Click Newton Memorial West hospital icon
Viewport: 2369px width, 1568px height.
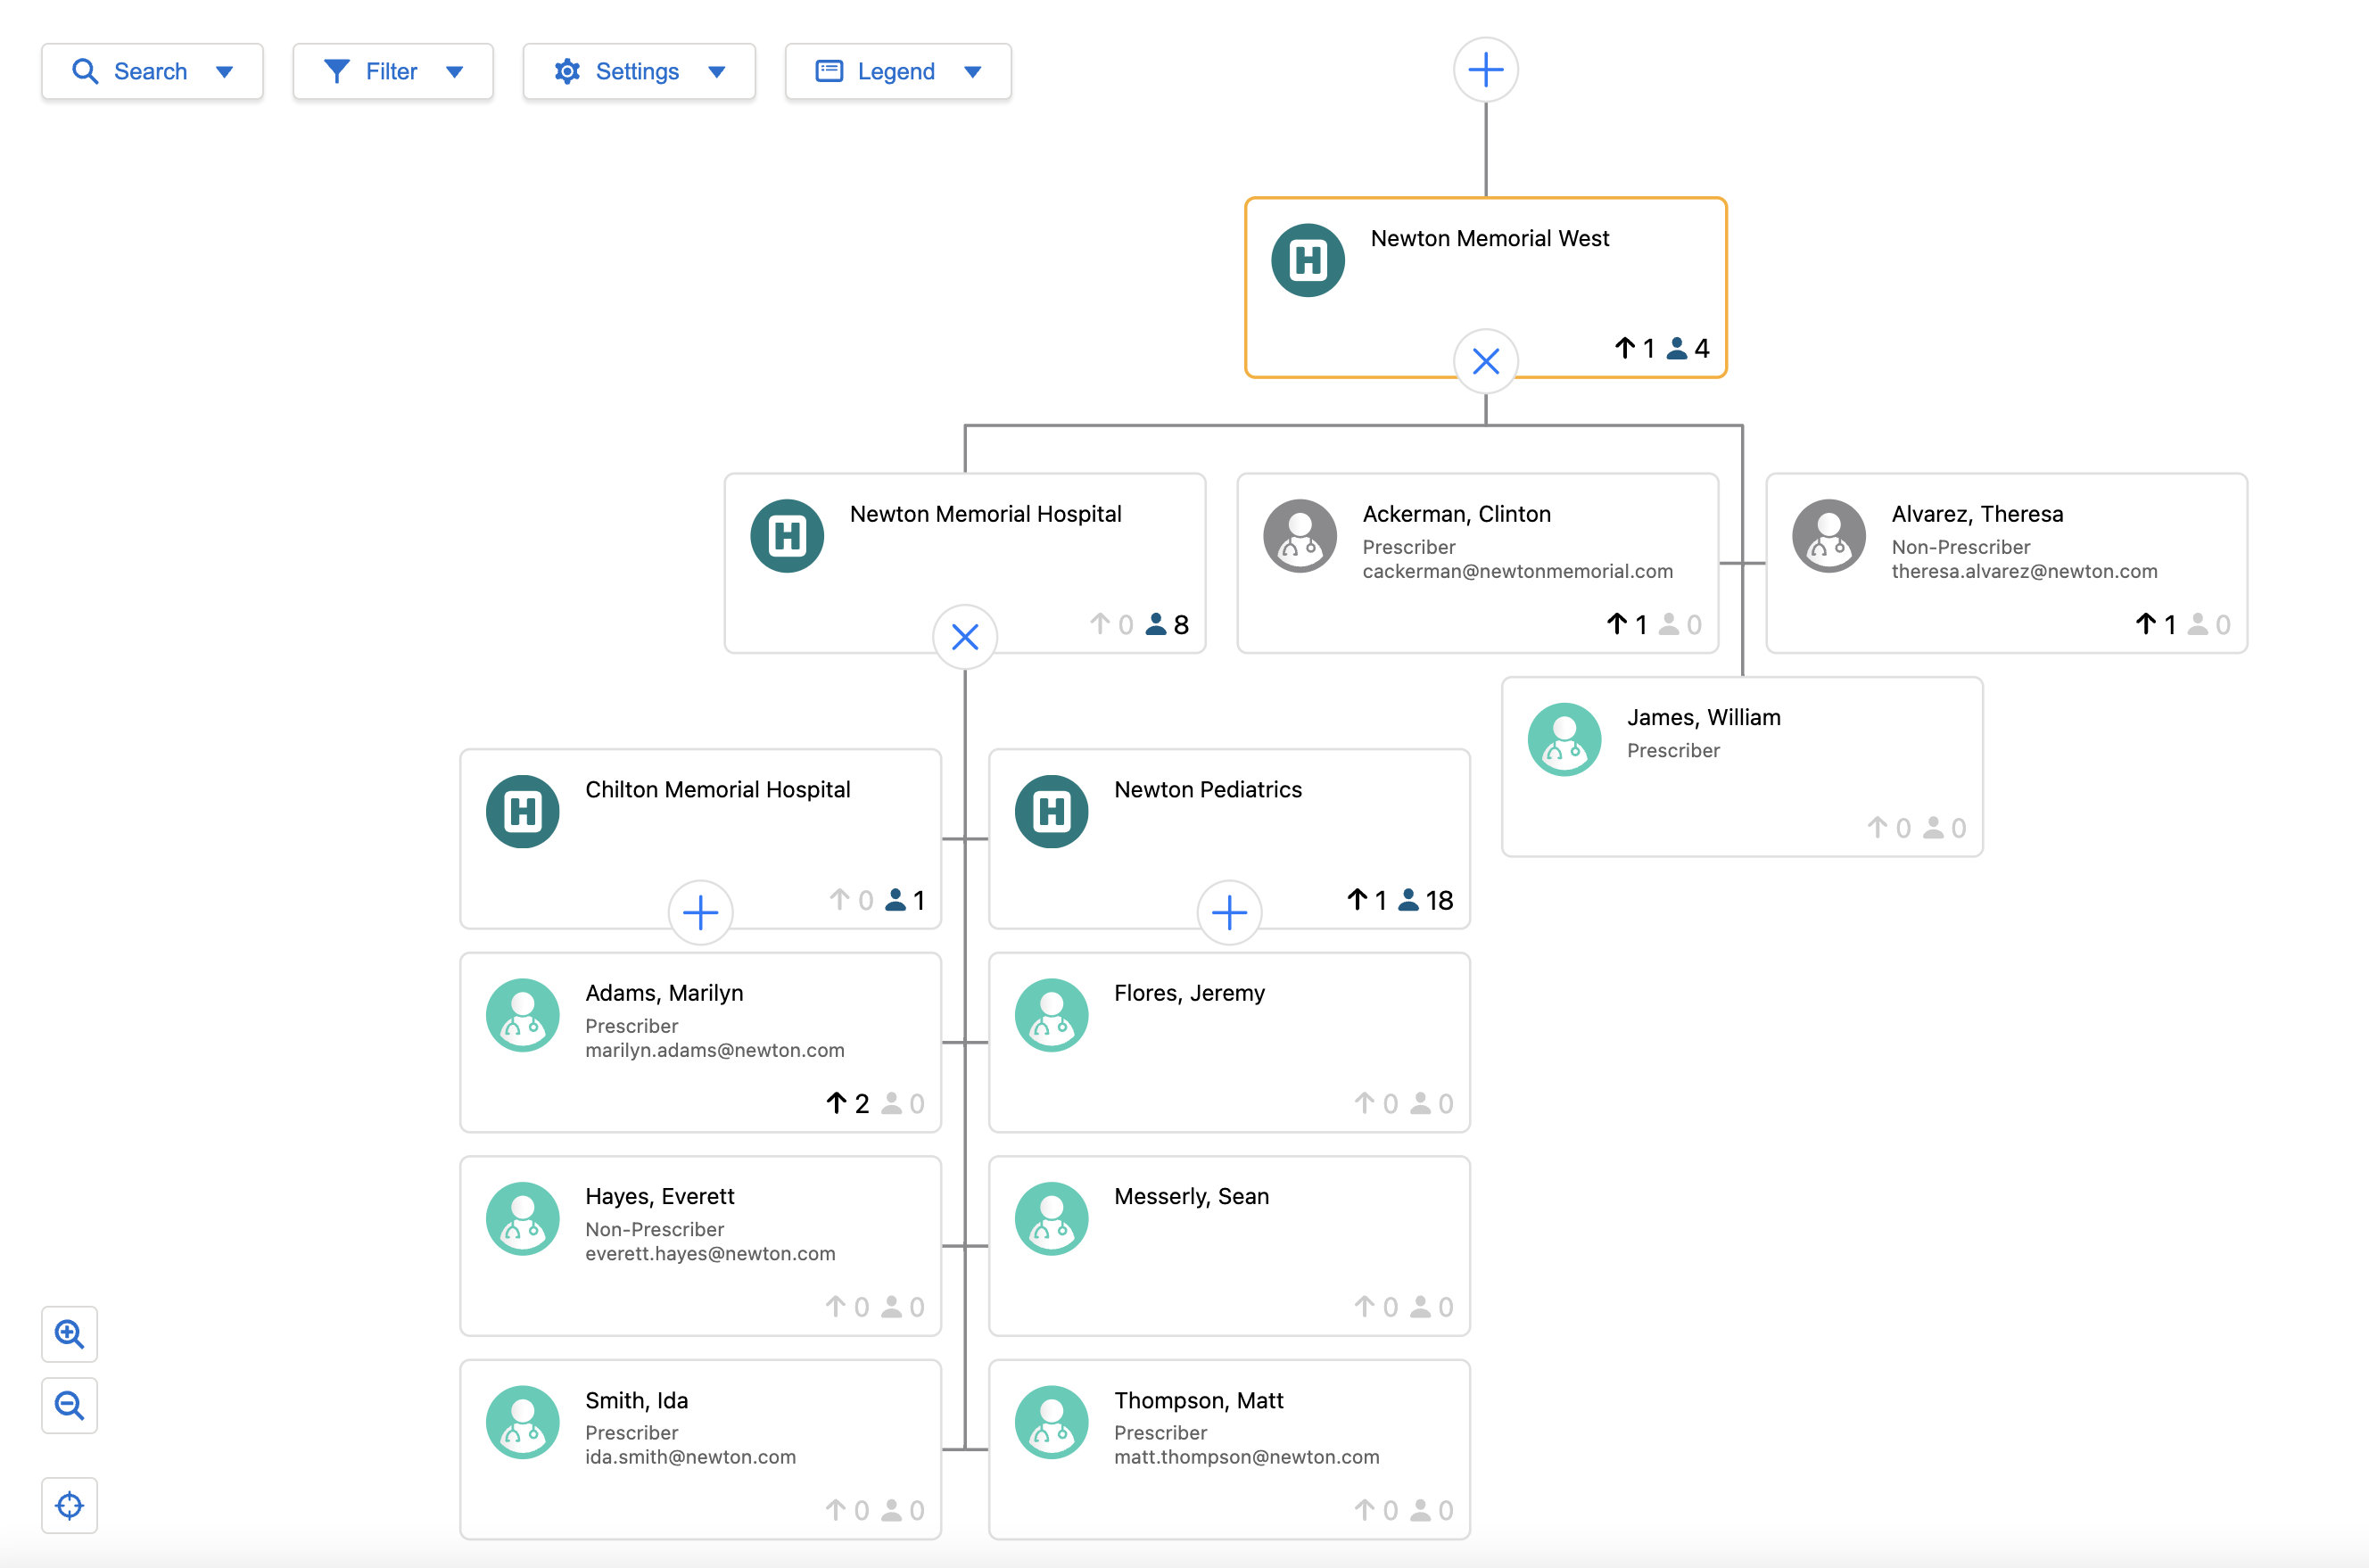1307,261
